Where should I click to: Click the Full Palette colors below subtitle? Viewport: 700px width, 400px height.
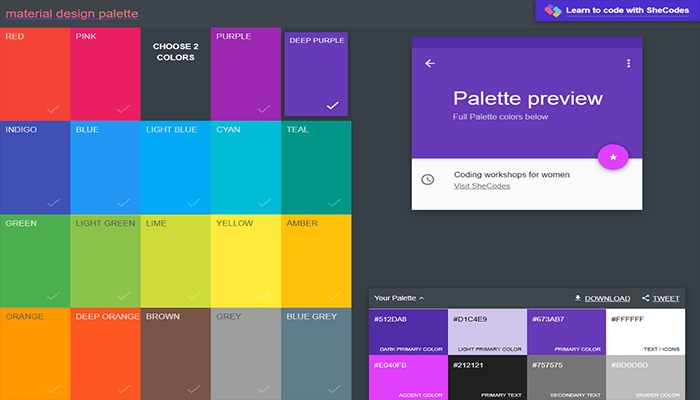[500, 117]
